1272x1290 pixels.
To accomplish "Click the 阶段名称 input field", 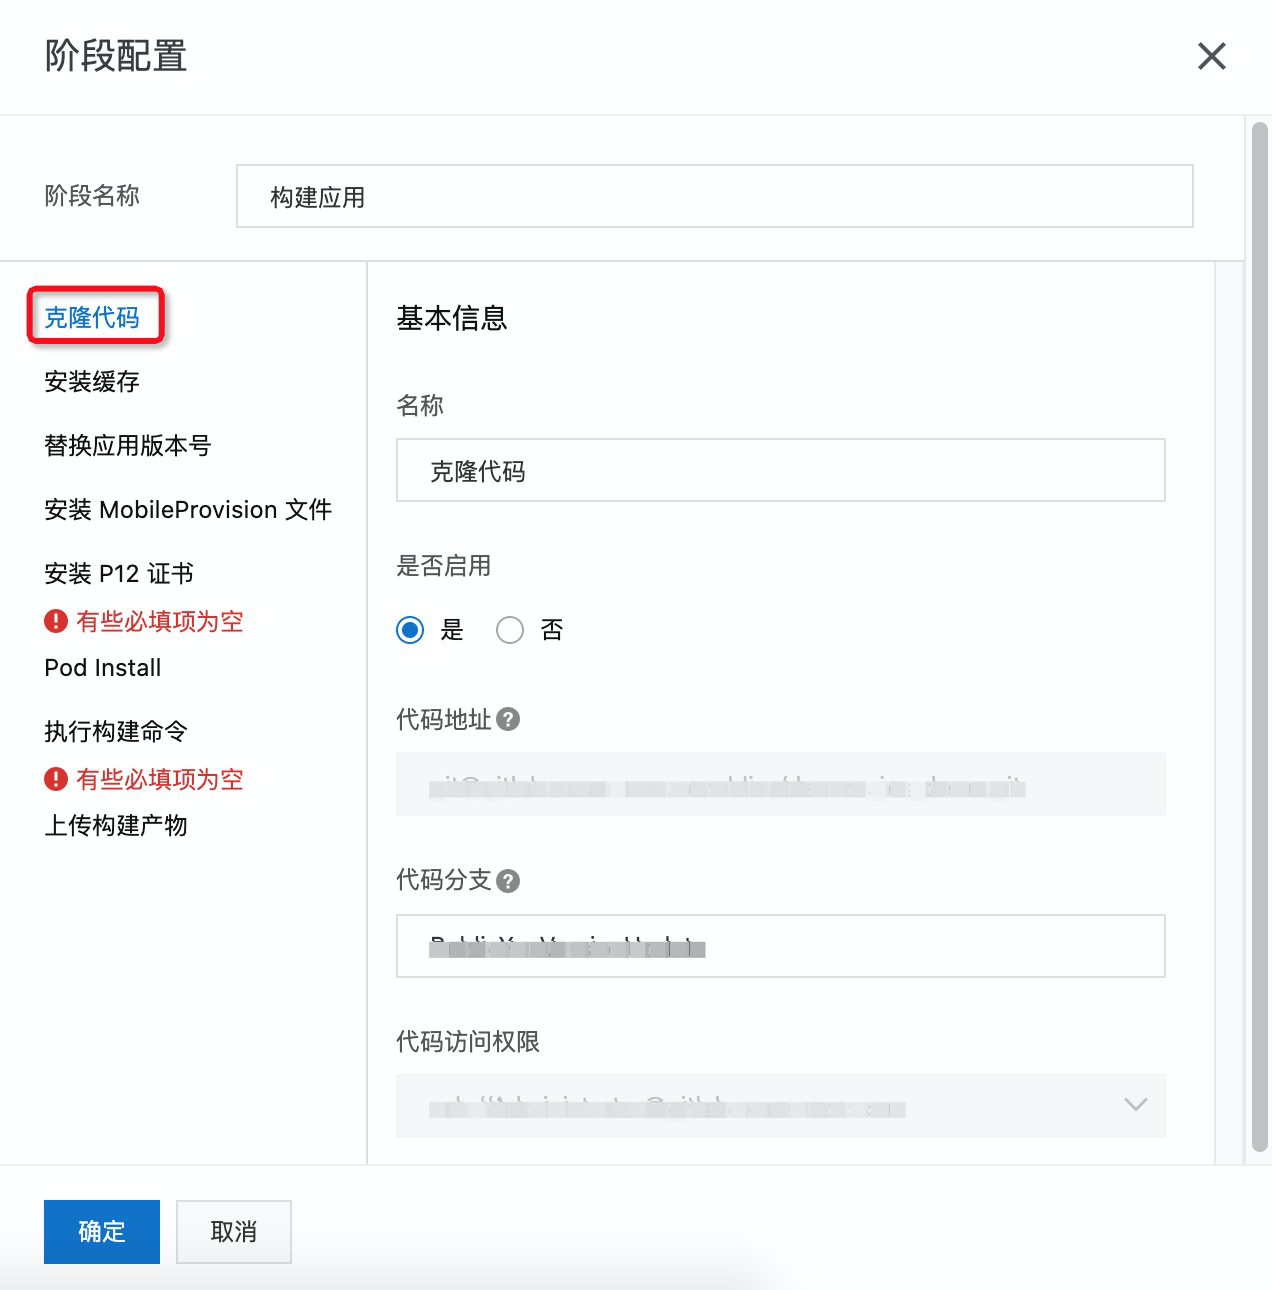I will pyautogui.click(x=715, y=196).
